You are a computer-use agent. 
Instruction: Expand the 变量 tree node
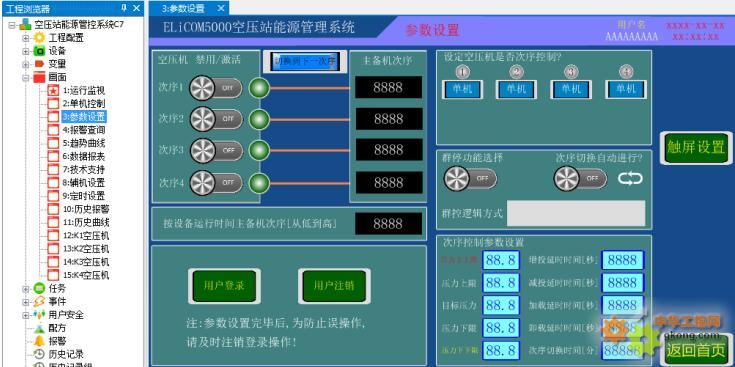tap(26, 64)
